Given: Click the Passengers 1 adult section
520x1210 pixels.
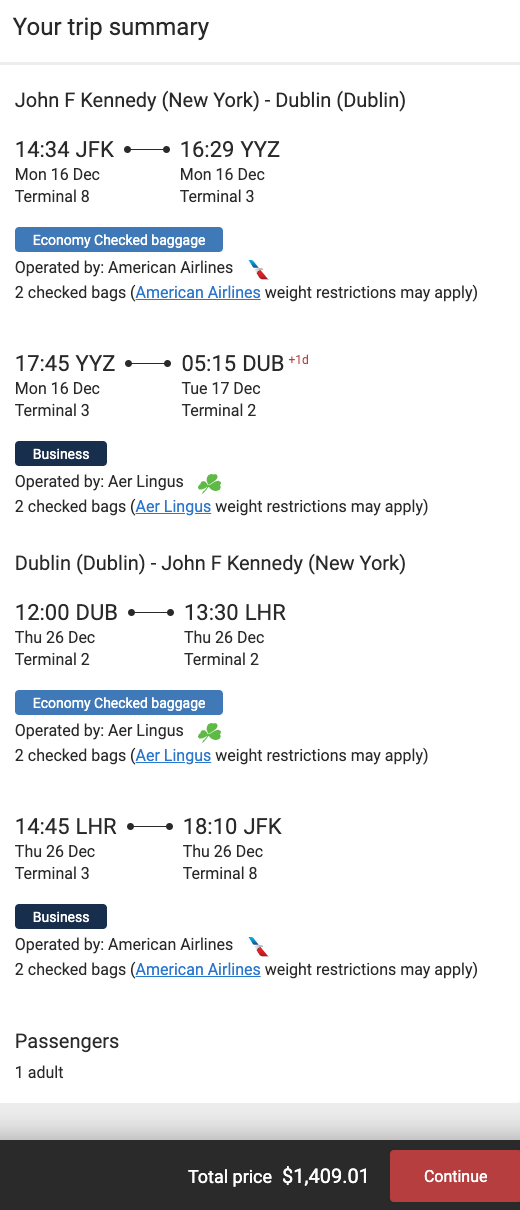Looking at the screenshot, I should pos(67,1056).
